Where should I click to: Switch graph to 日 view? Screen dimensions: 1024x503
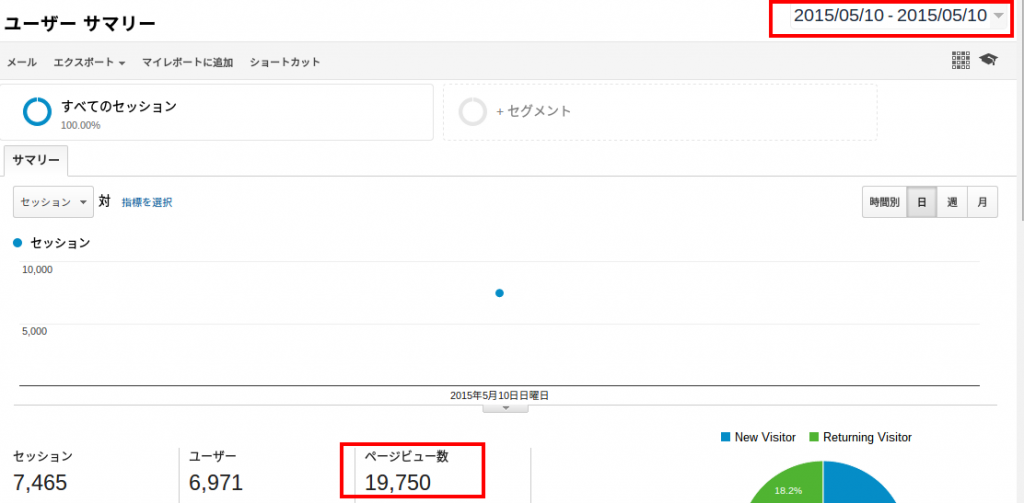(x=921, y=203)
